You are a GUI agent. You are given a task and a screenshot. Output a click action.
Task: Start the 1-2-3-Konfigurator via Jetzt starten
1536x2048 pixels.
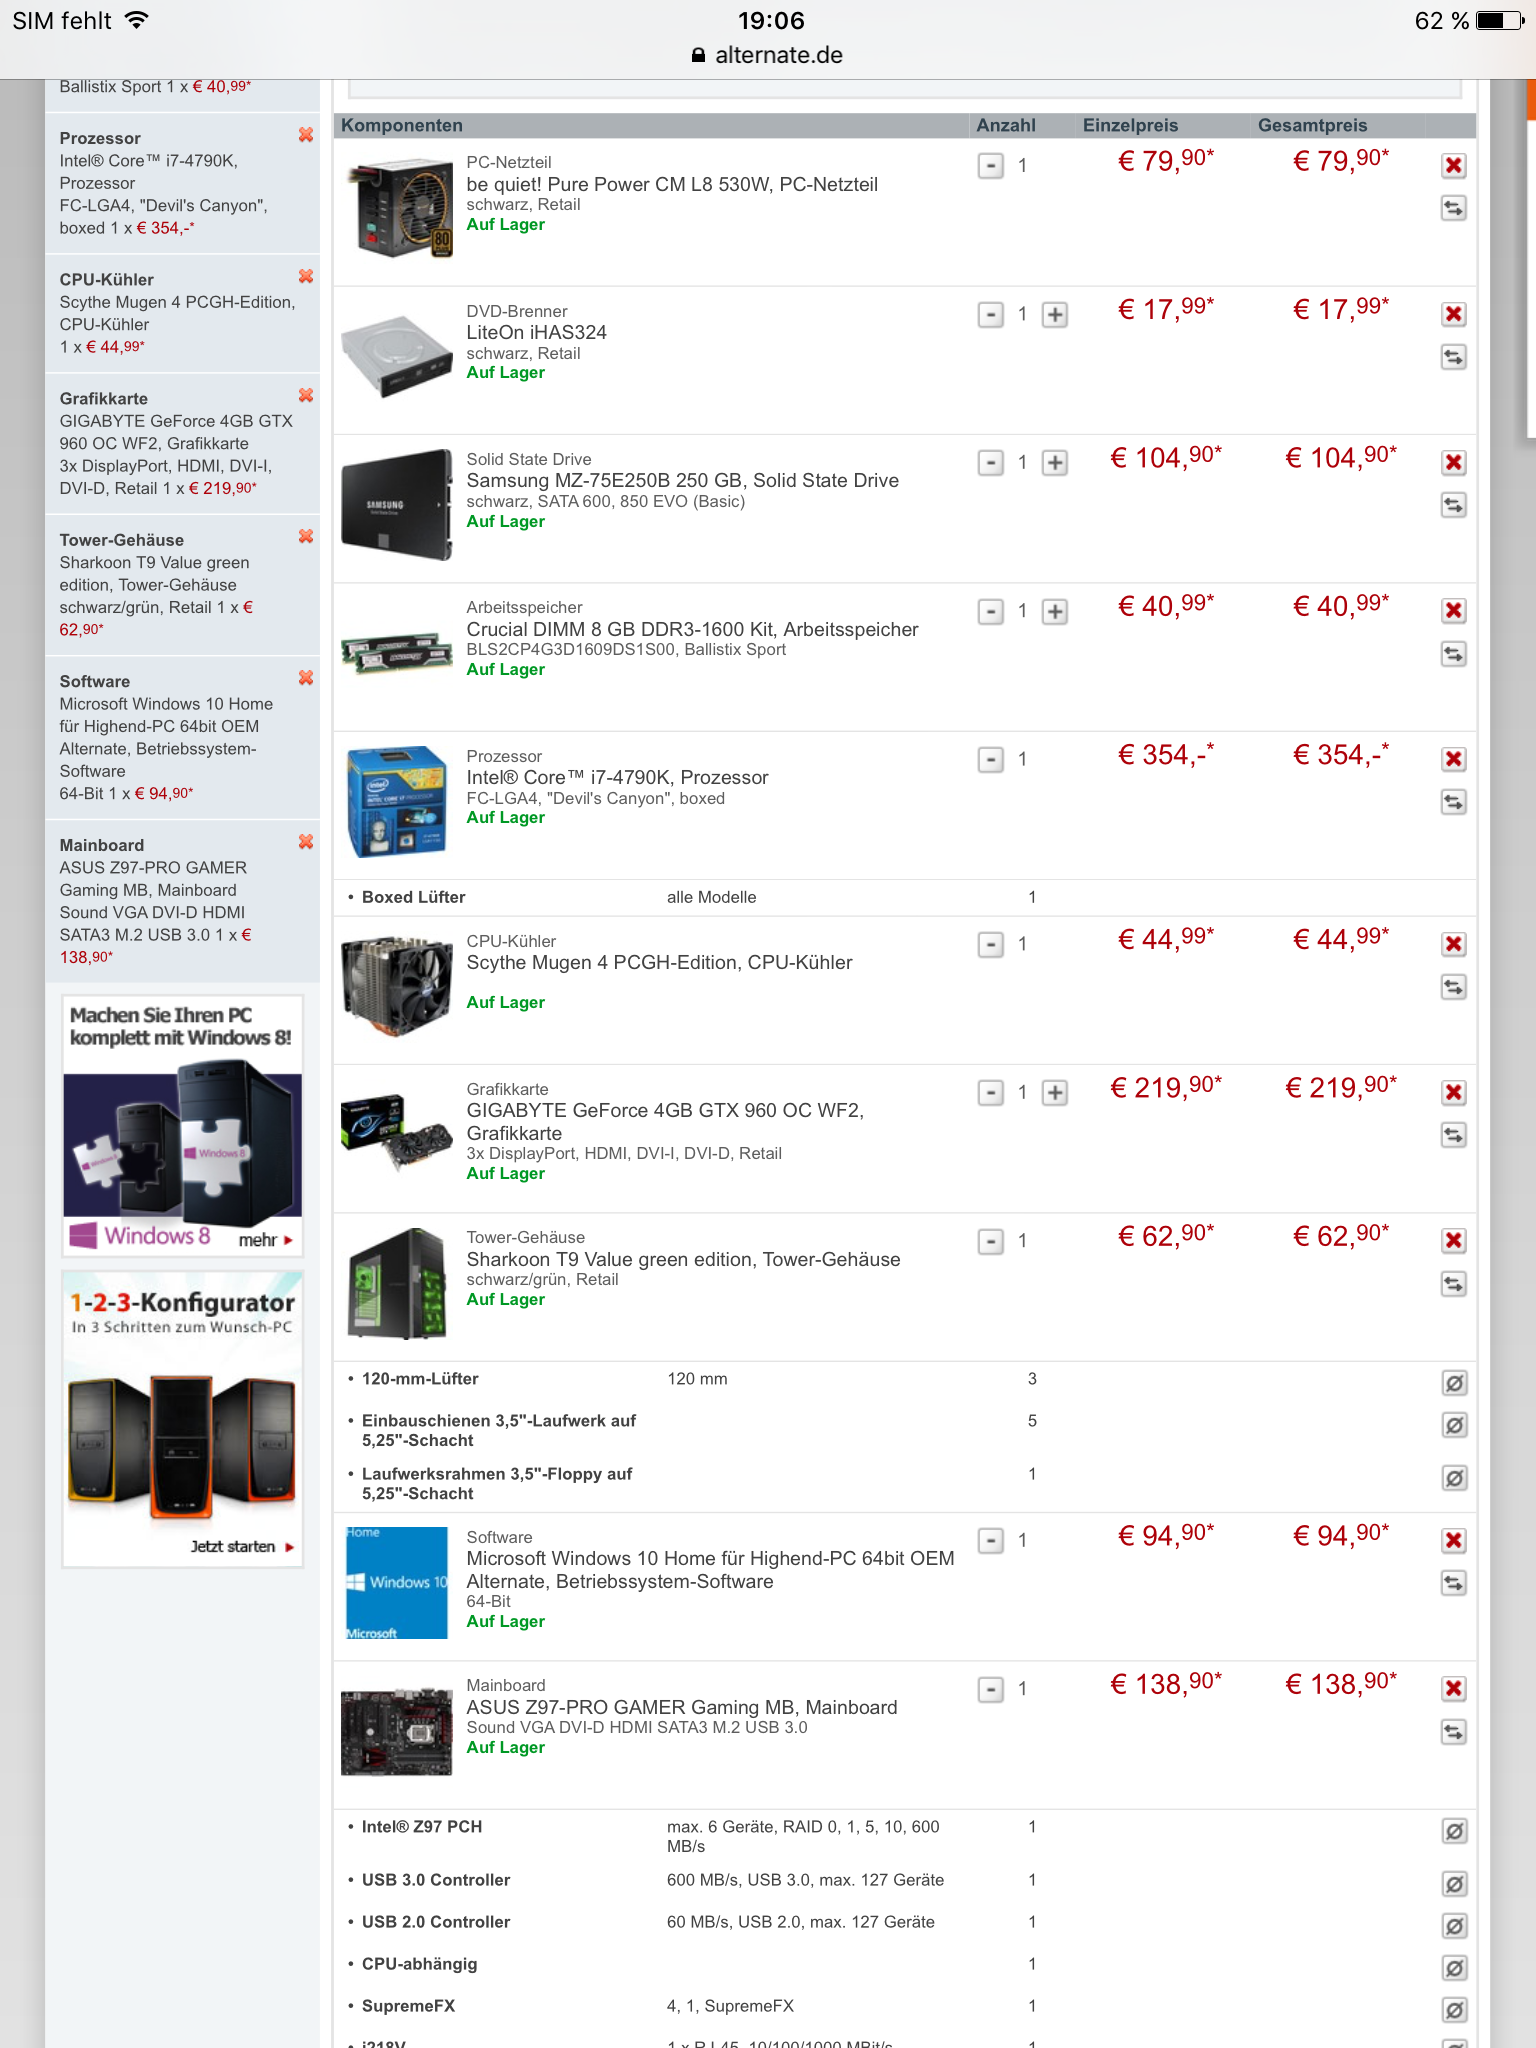click(x=242, y=1547)
